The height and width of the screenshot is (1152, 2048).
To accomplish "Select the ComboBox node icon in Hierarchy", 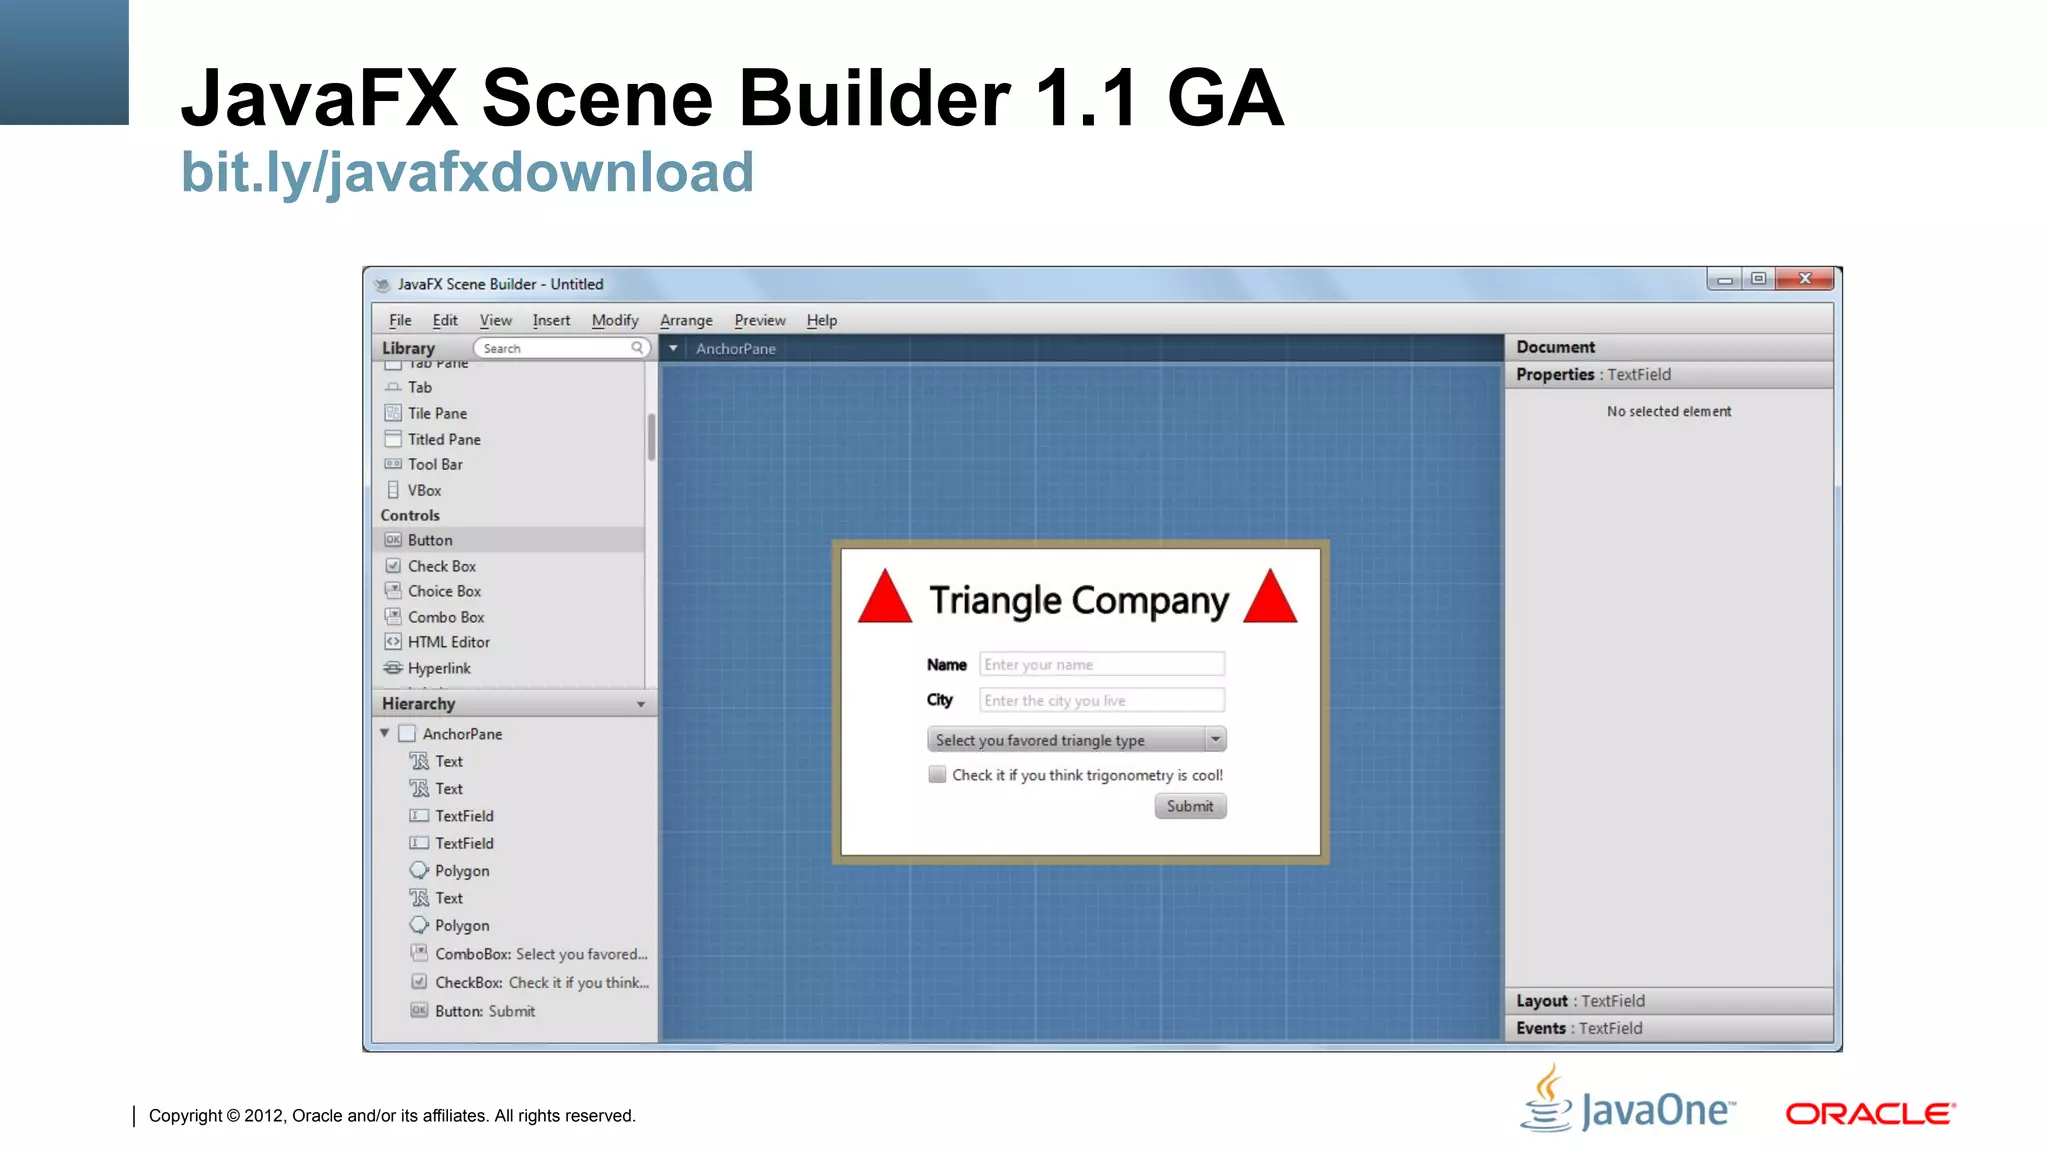I will click(x=419, y=953).
